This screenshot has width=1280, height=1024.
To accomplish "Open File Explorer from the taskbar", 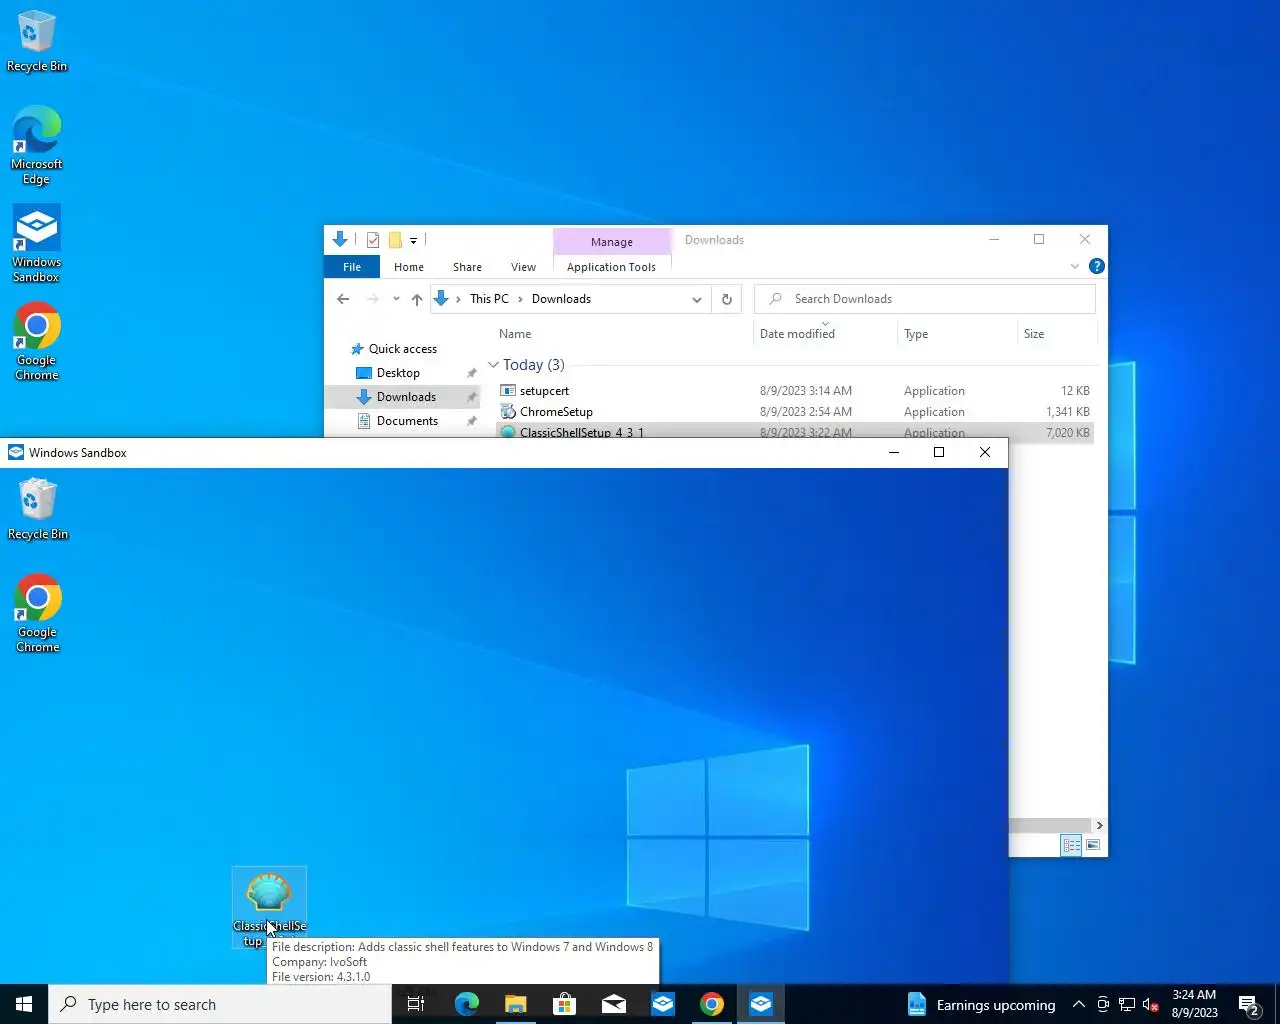I will tap(515, 1004).
